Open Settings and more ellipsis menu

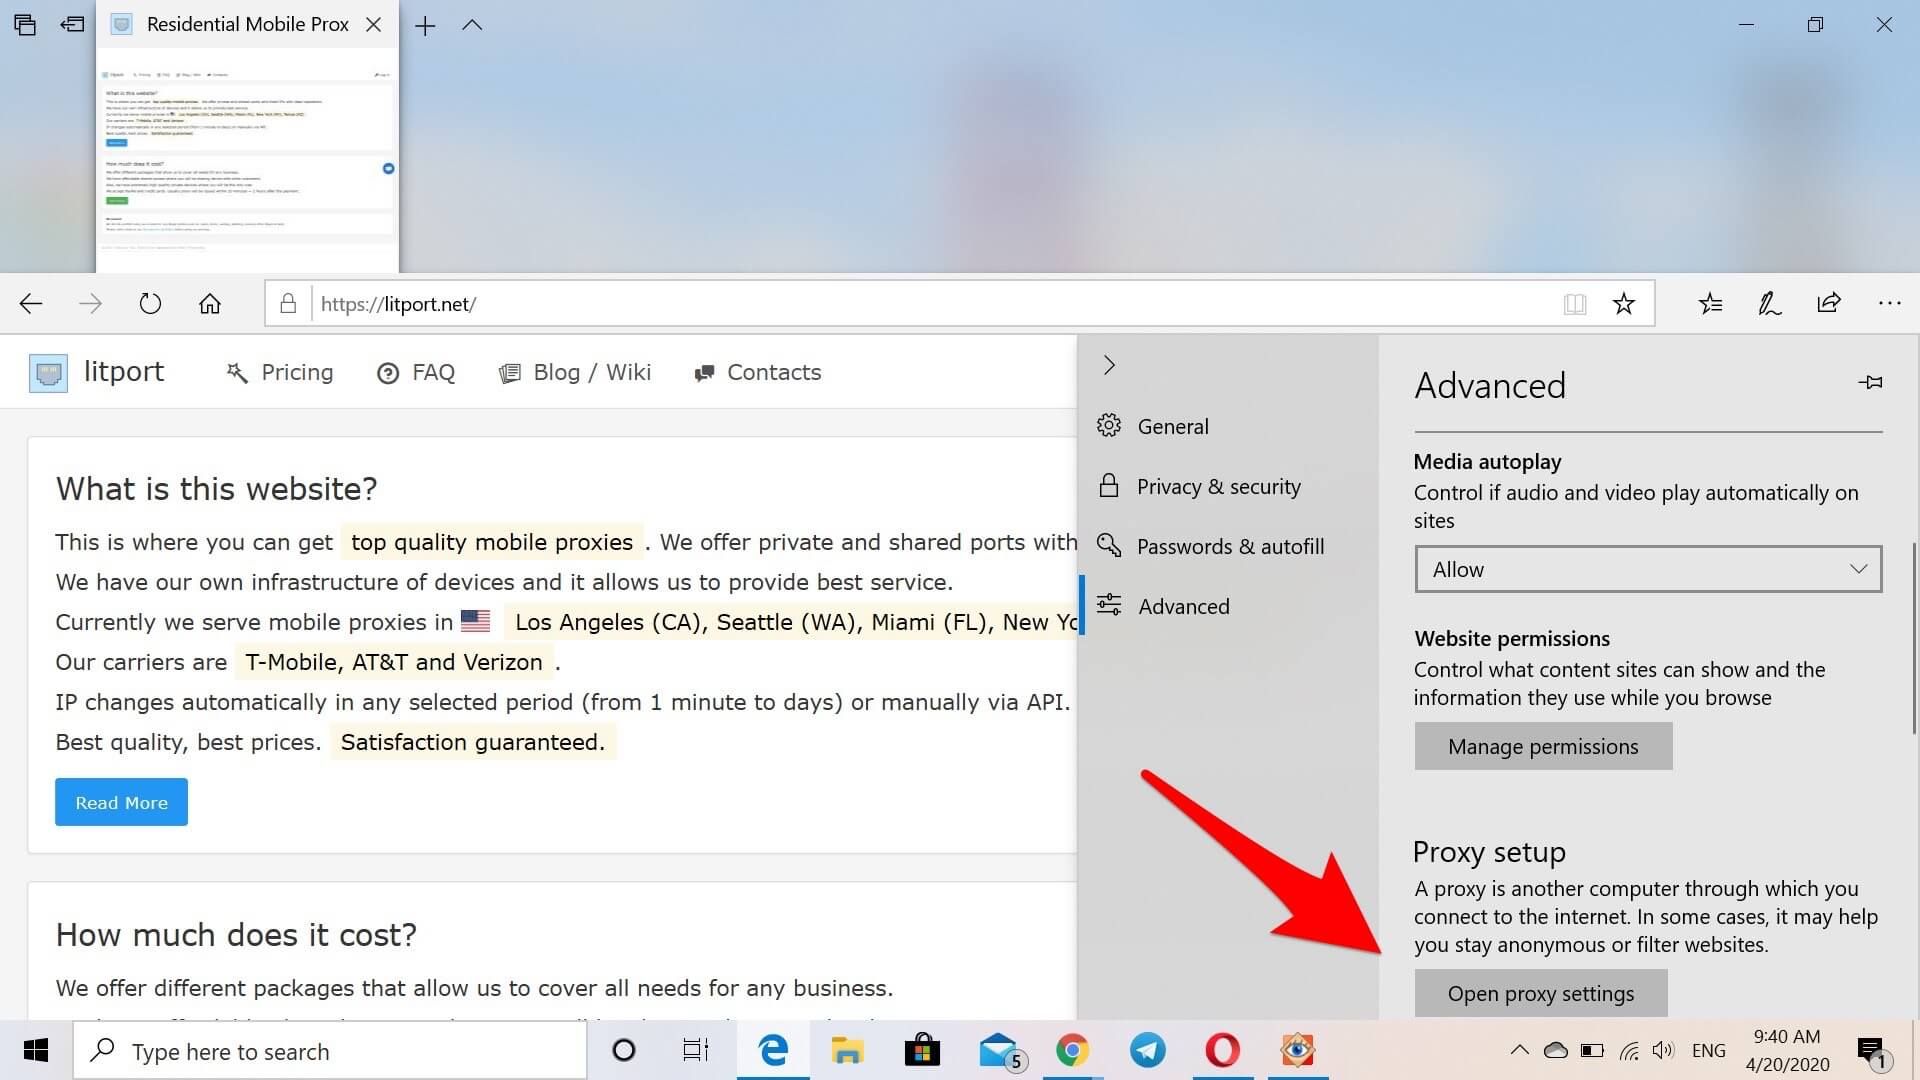[x=1889, y=303]
